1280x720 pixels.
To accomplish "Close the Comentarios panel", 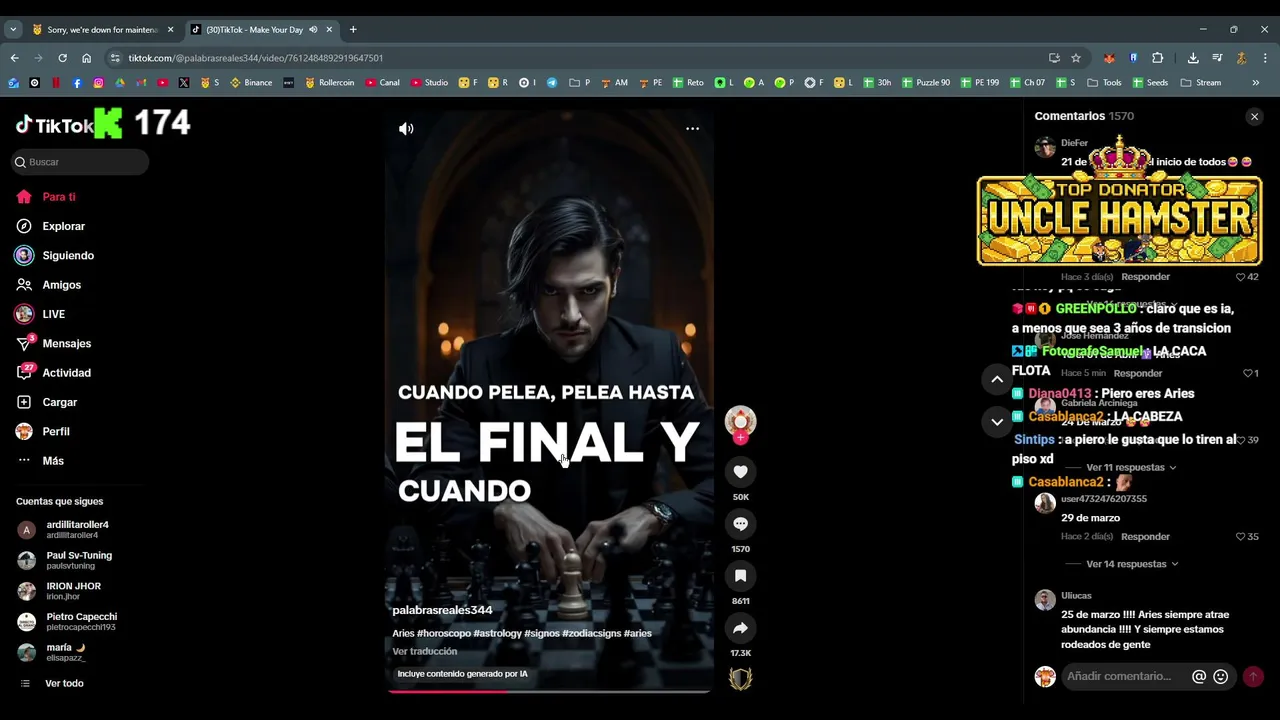I will [x=1254, y=117].
